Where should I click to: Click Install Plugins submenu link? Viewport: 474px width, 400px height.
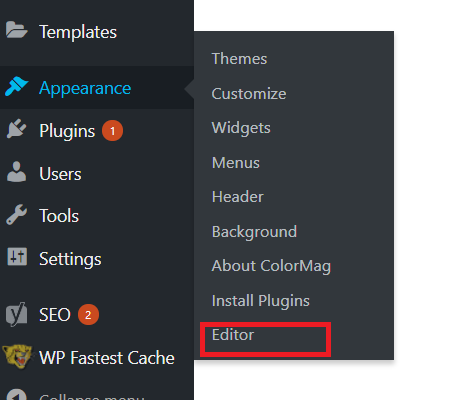[261, 301]
